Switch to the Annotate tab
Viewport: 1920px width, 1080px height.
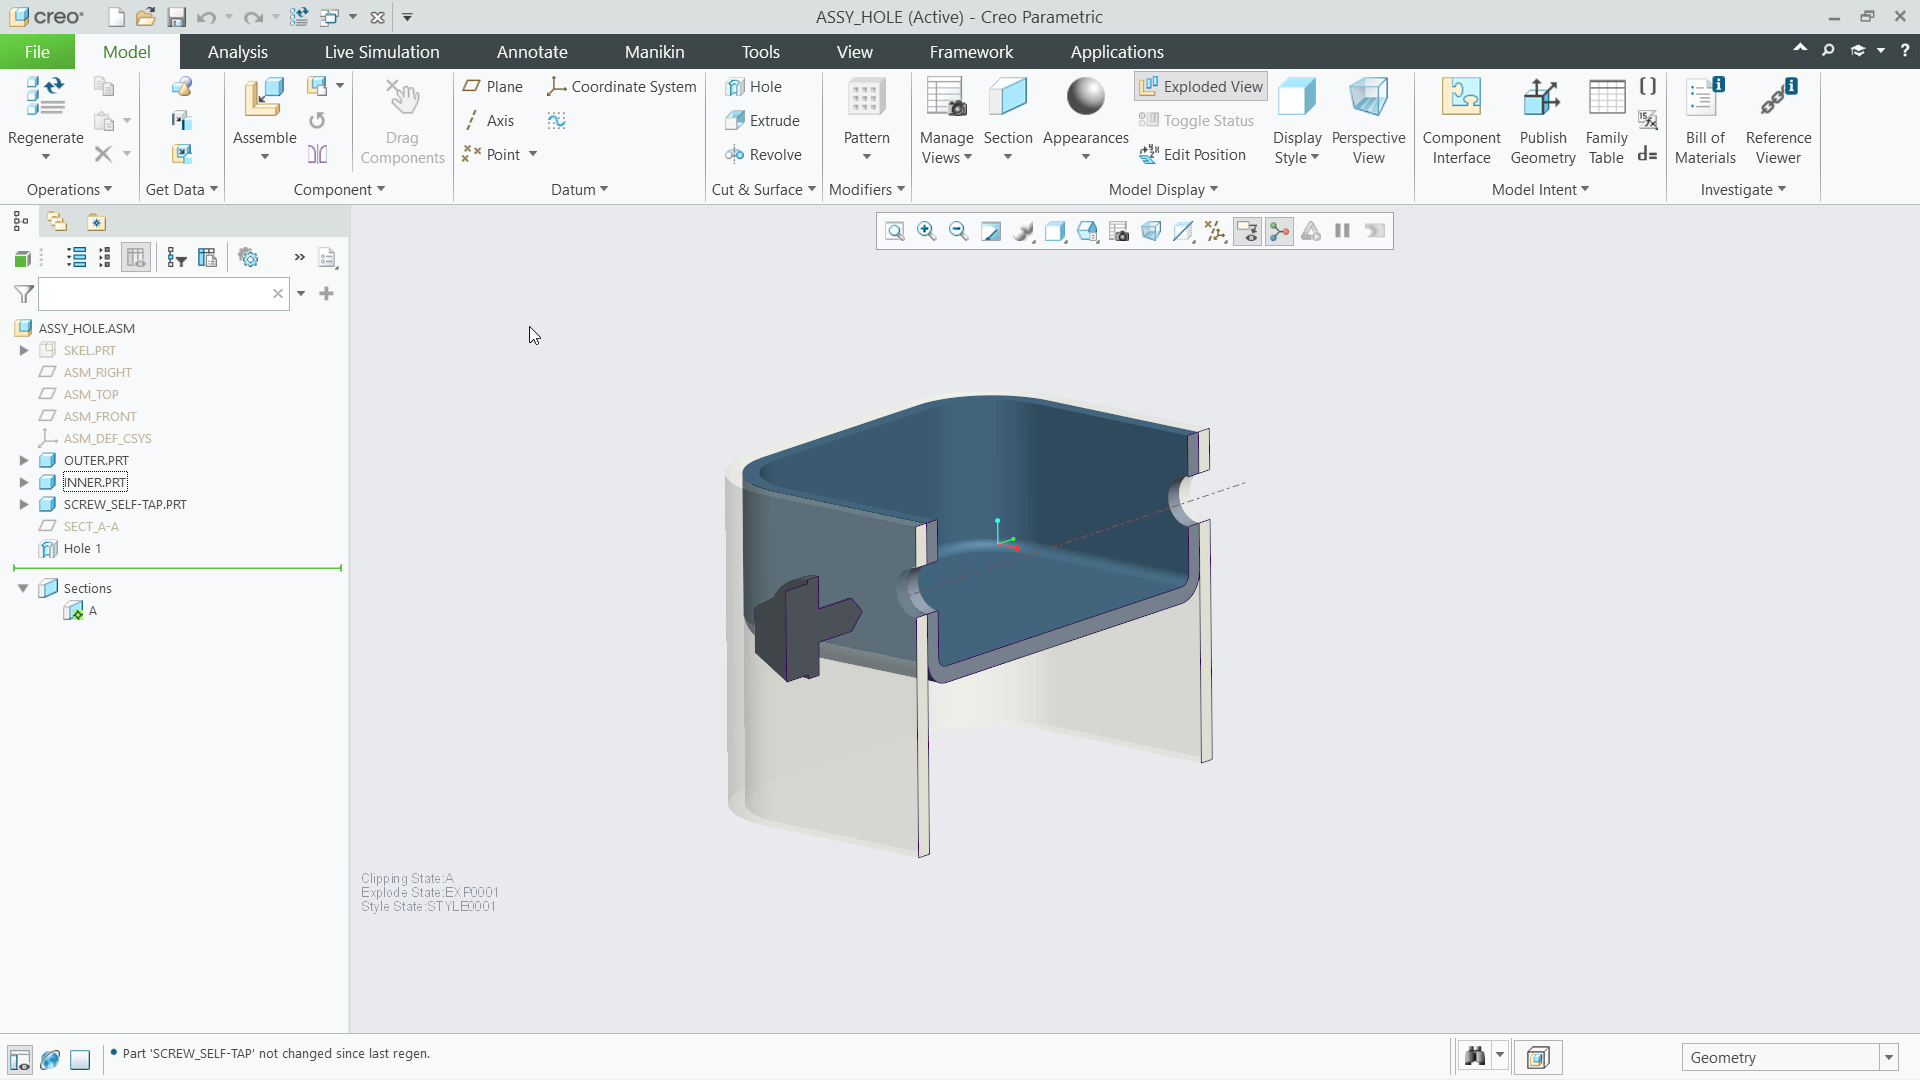point(532,52)
